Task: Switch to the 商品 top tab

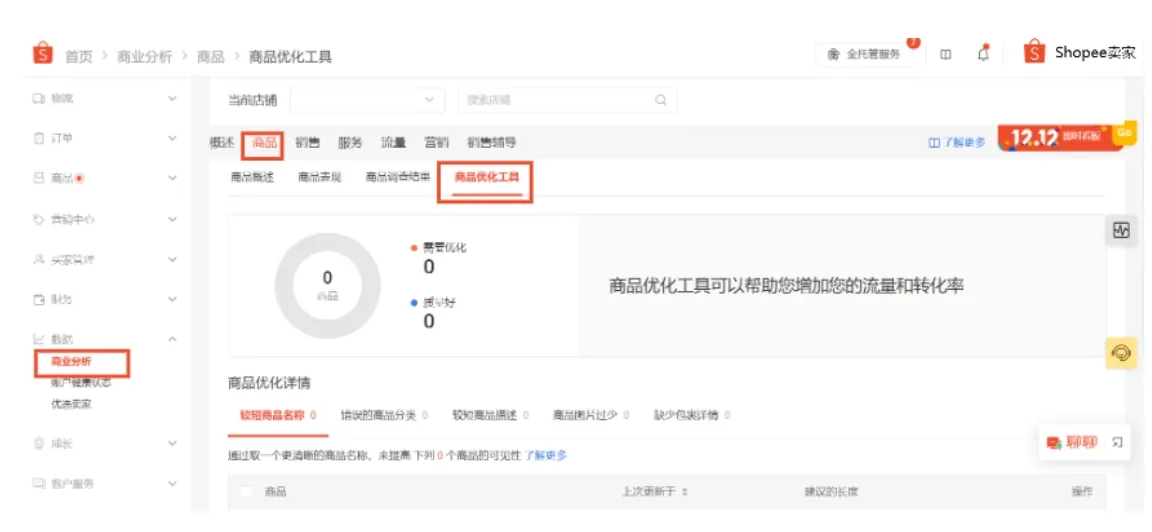Action: click(264, 143)
